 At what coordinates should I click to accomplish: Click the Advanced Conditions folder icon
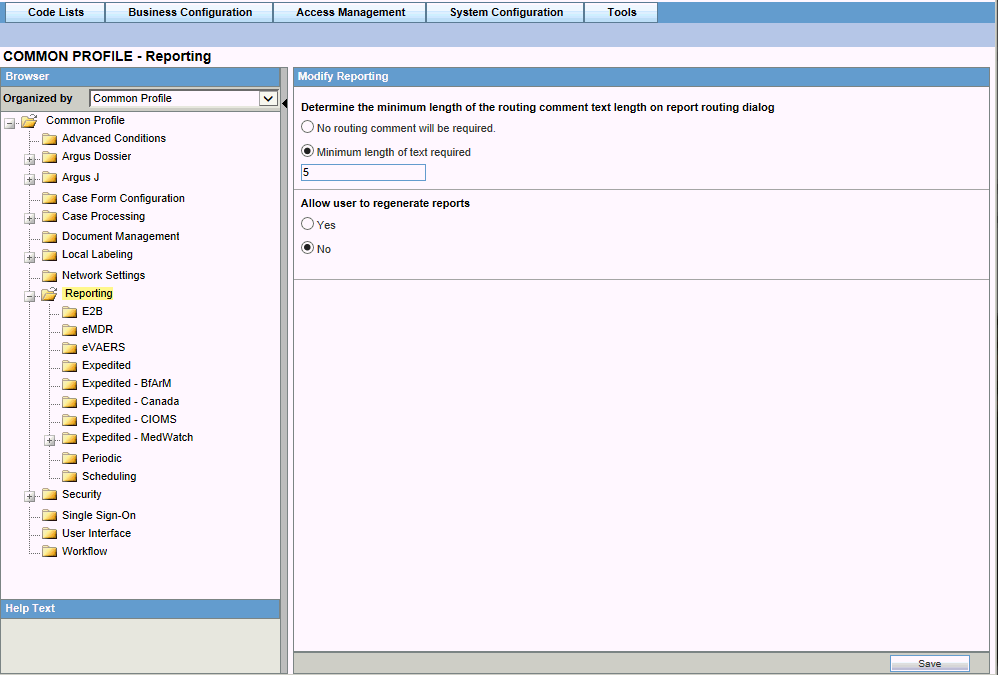[50, 139]
